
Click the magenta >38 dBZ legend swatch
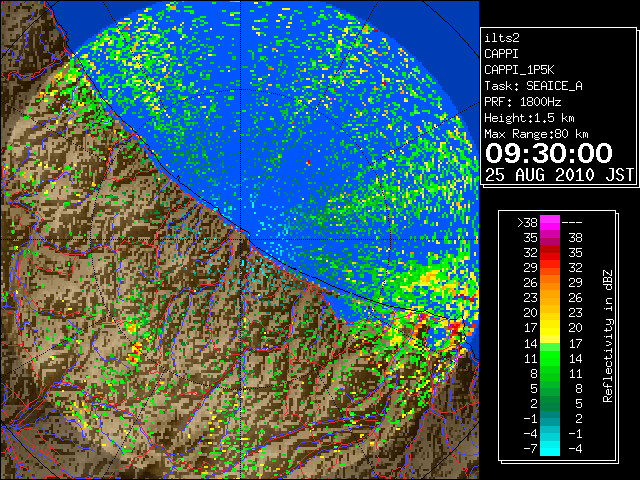click(x=550, y=223)
